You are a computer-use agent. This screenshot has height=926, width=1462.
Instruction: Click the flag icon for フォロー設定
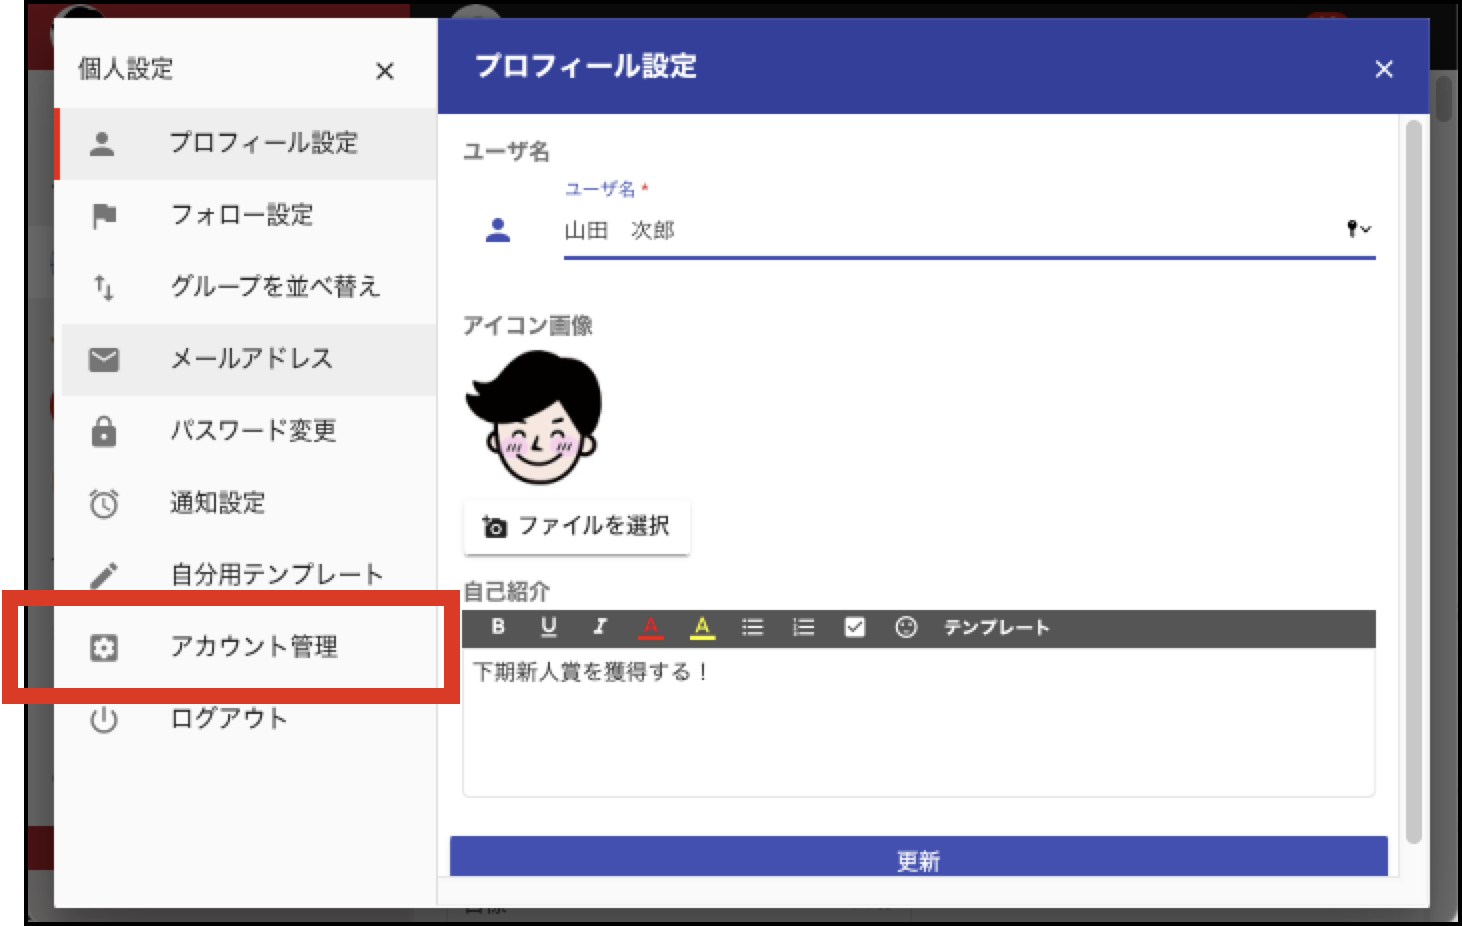104,216
